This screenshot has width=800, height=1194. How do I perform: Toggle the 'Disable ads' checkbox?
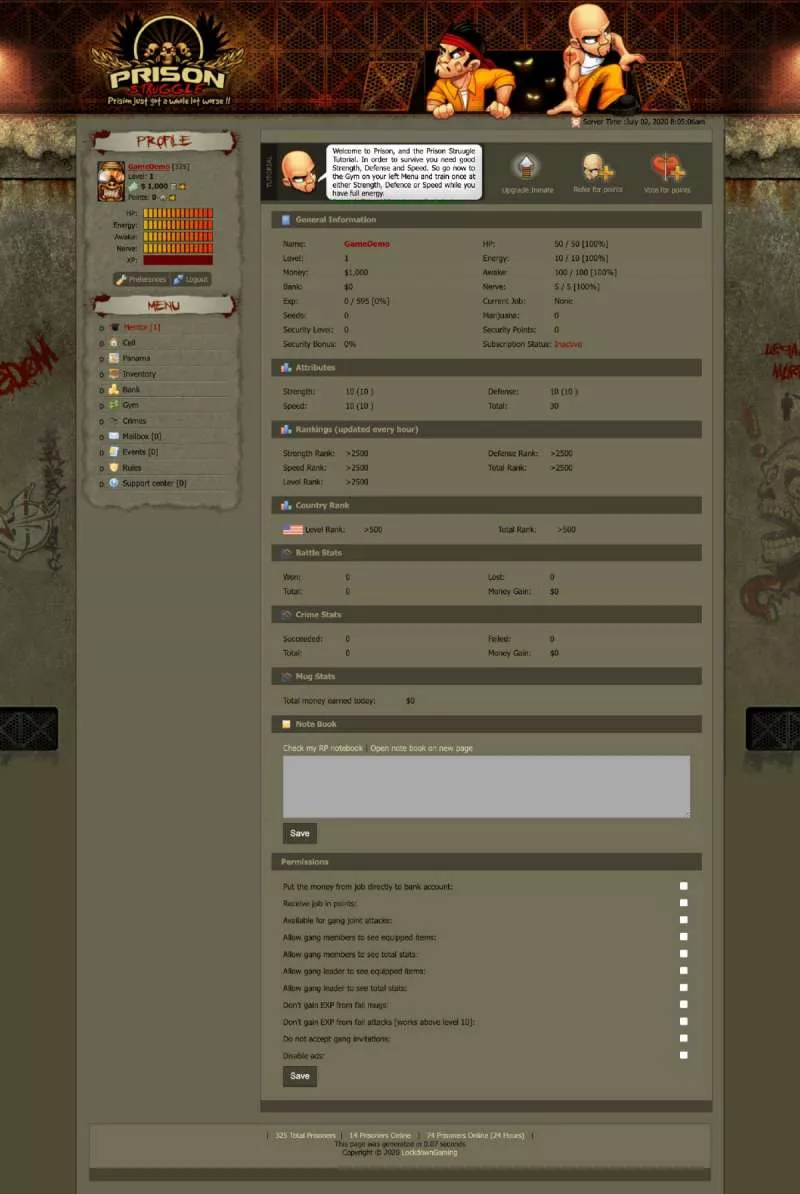point(684,1054)
